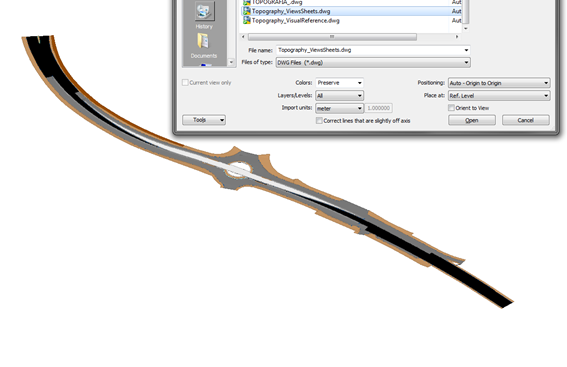Image resolution: width=567 pixels, height=367 pixels.
Task: Open the Tools menu button
Action: click(x=204, y=120)
